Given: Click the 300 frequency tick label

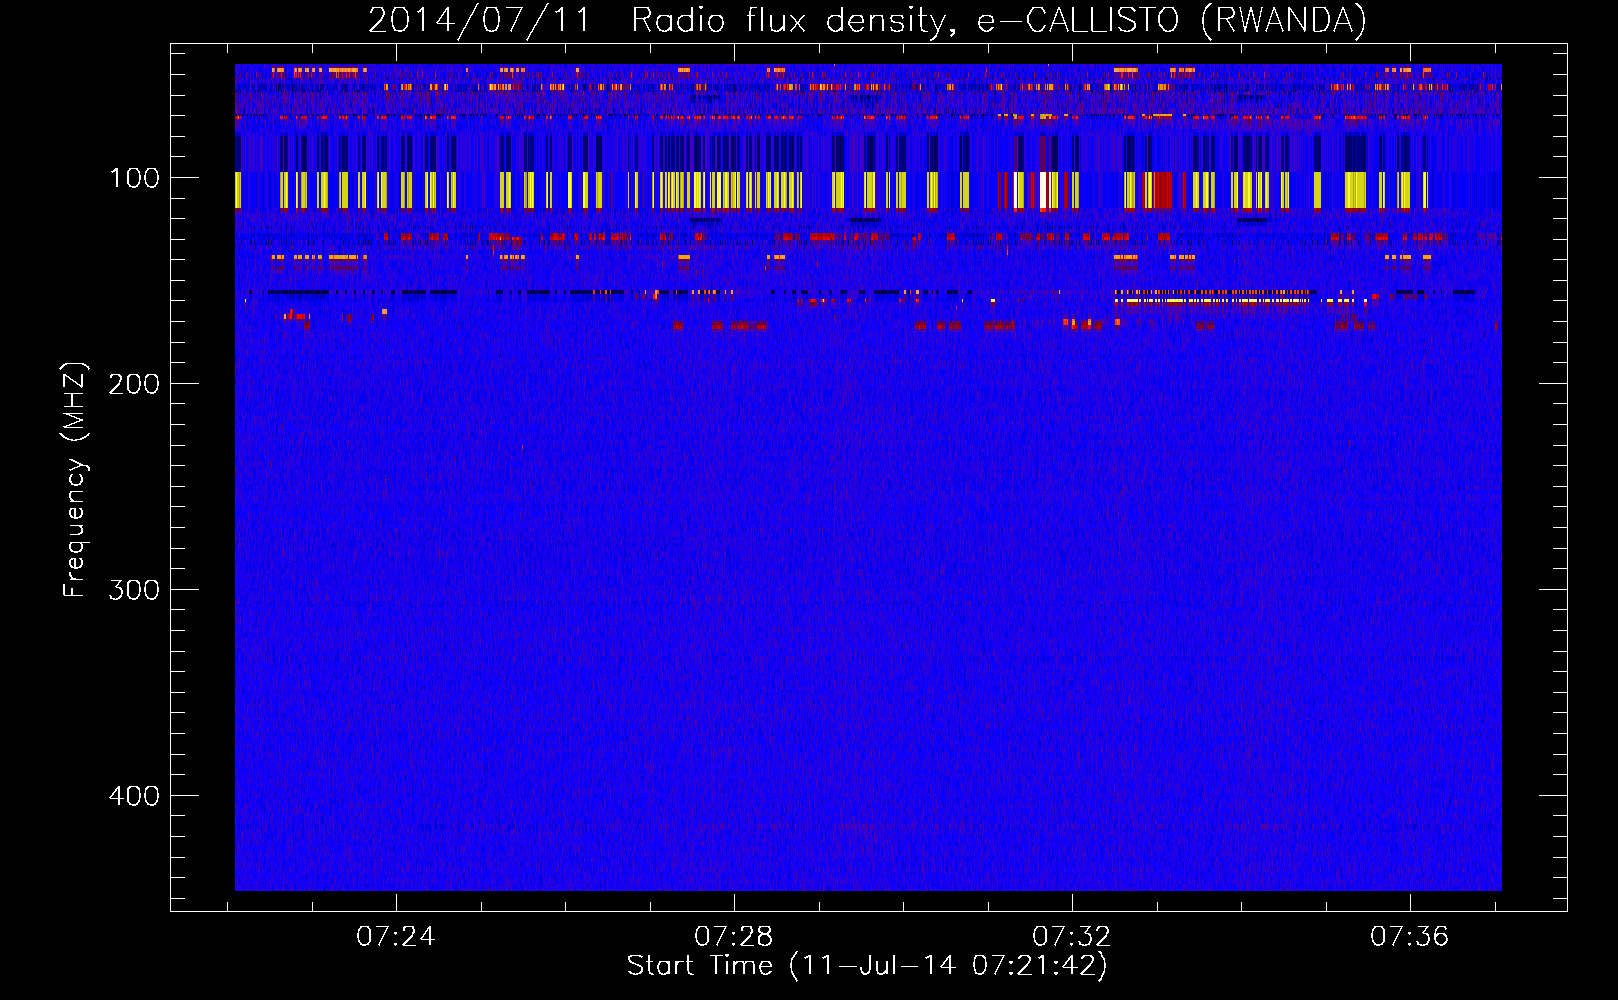Looking at the screenshot, I should [134, 590].
